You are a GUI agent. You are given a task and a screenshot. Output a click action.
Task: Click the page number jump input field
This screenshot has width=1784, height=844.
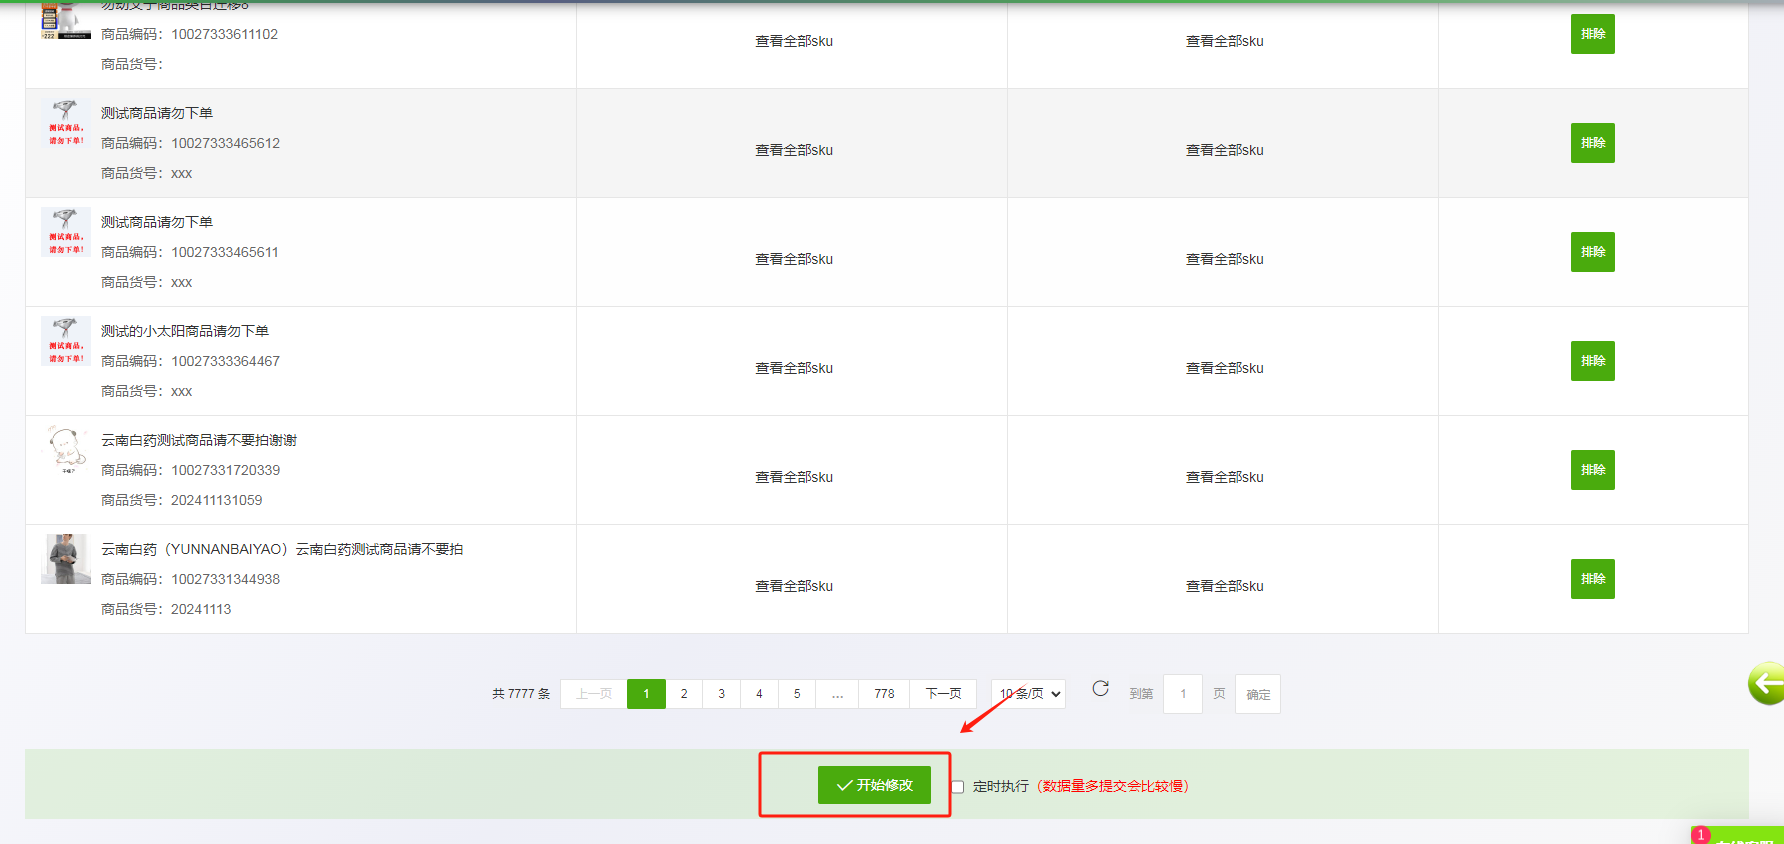point(1183,694)
